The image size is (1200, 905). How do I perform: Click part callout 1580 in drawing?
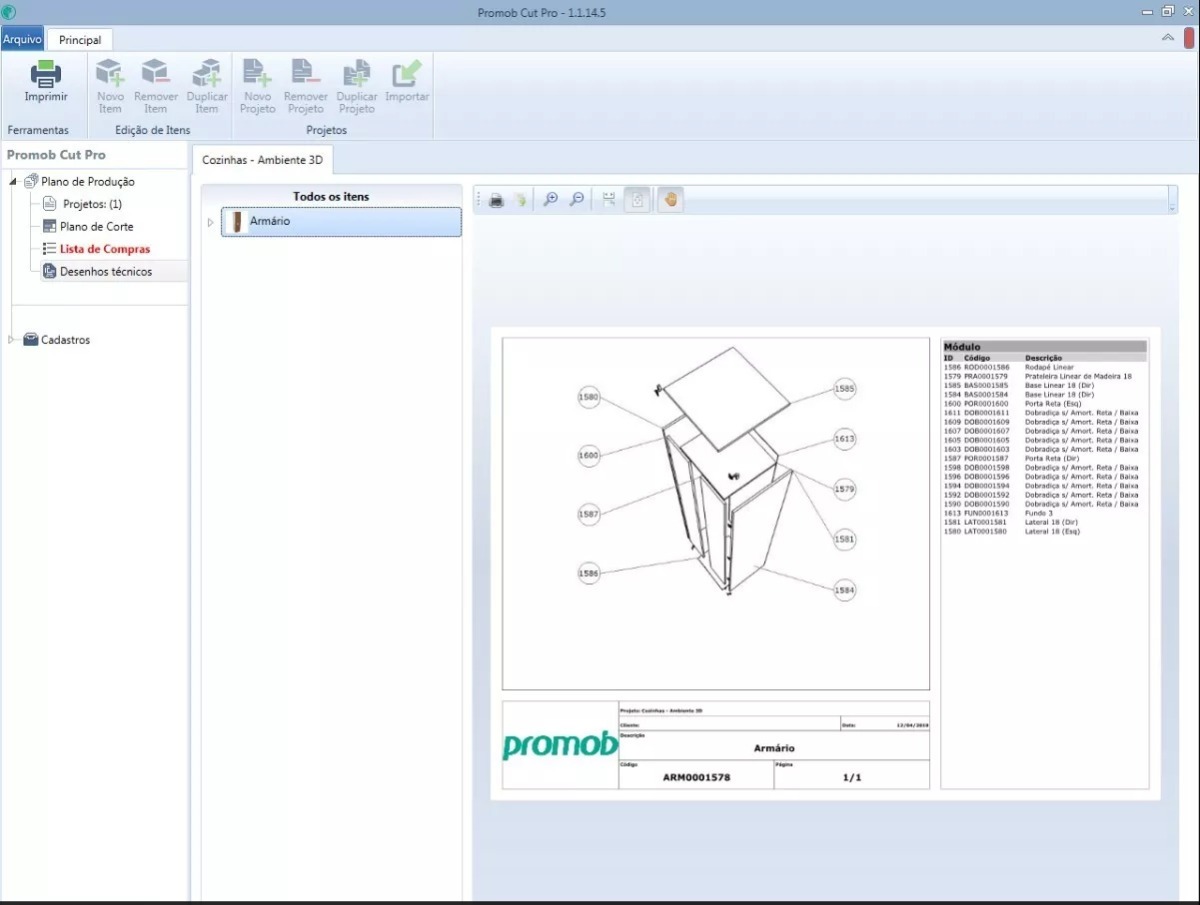tap(589, 397)
